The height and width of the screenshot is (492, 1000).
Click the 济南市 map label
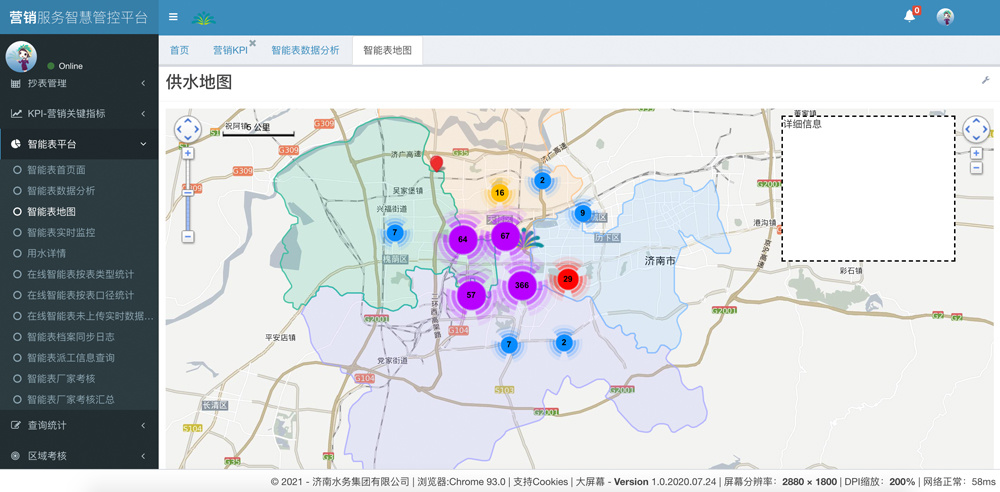click(659, 261)
